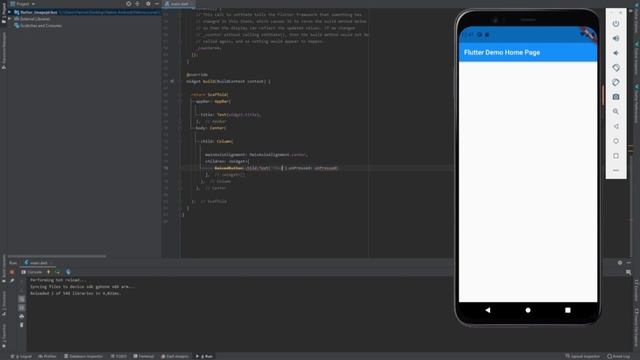Click the 'return Scaffold(' code line

coord(209,95)
